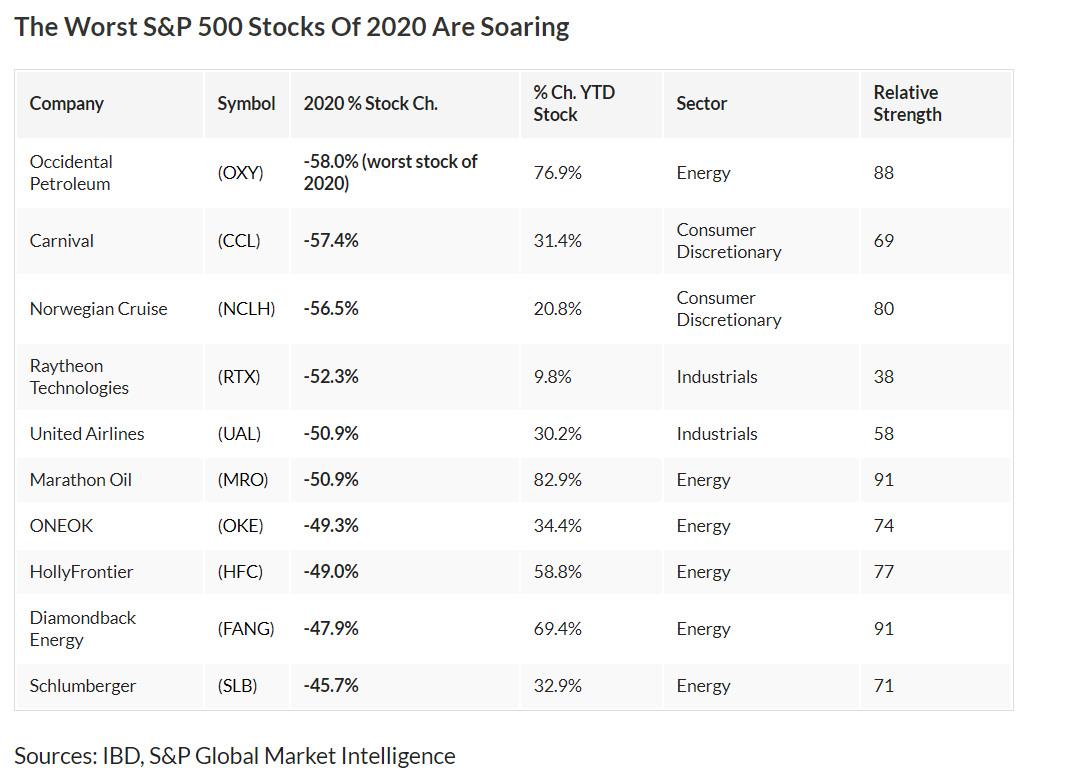Viewport: 1074px width, 782px height.
Task: Click the United Airlines row name
Action: pyautogui.click(x=87, y=434)
